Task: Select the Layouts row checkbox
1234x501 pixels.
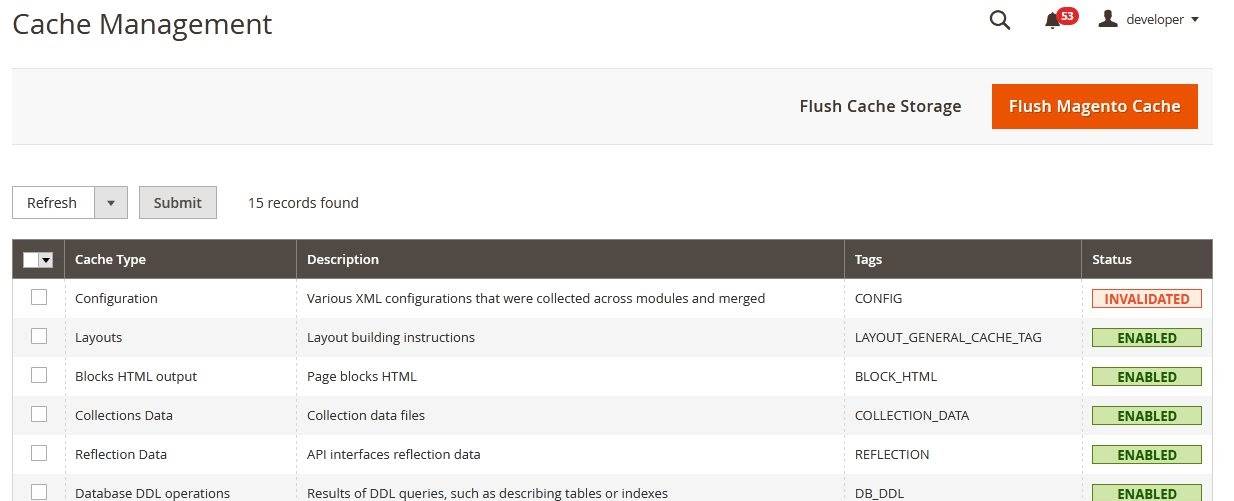Action: point(39,336)
